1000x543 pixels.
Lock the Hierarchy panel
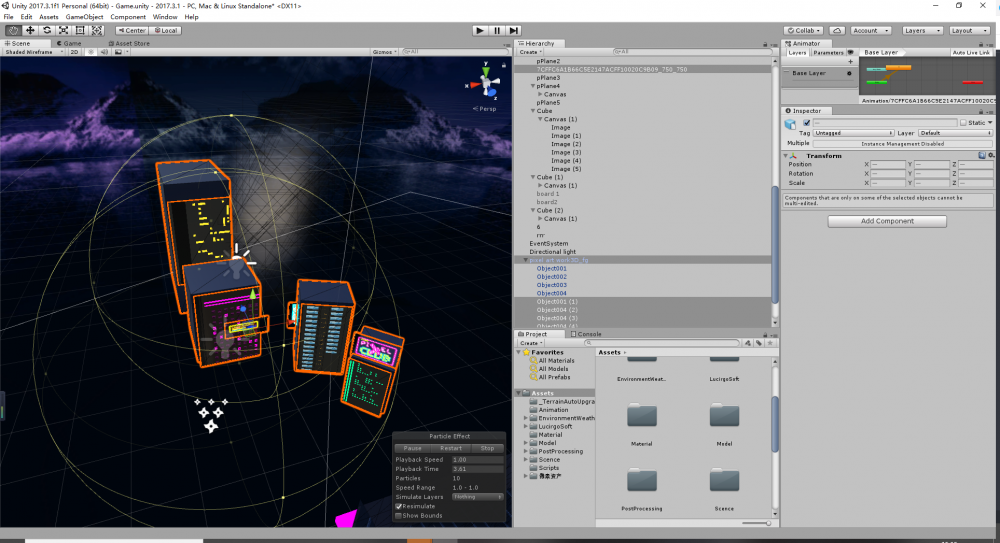(x=765, y=44)
